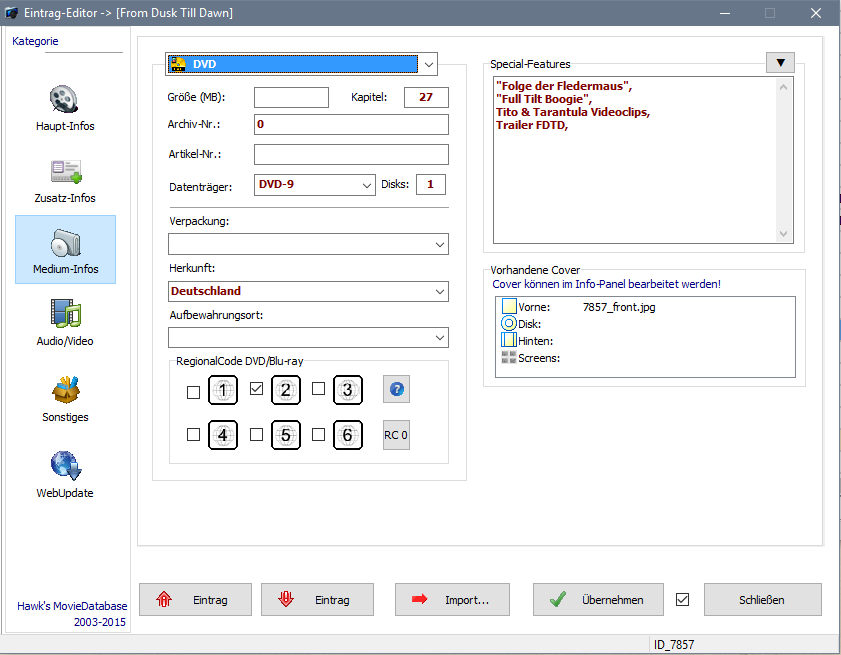Image resolution: width=841 pixels, height=655 pixels.
Task: Click the Artikel-Nr. input field
Action: click(351, 154)
